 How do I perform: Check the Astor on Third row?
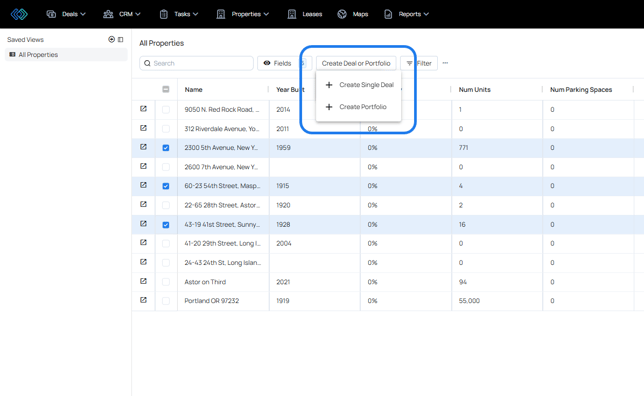coord(166,282)
